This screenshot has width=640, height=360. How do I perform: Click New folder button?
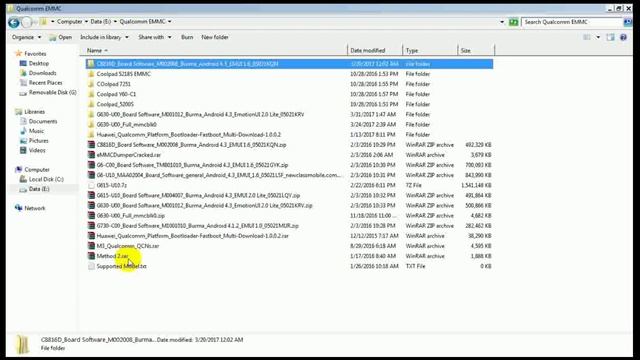click(215, 37)
